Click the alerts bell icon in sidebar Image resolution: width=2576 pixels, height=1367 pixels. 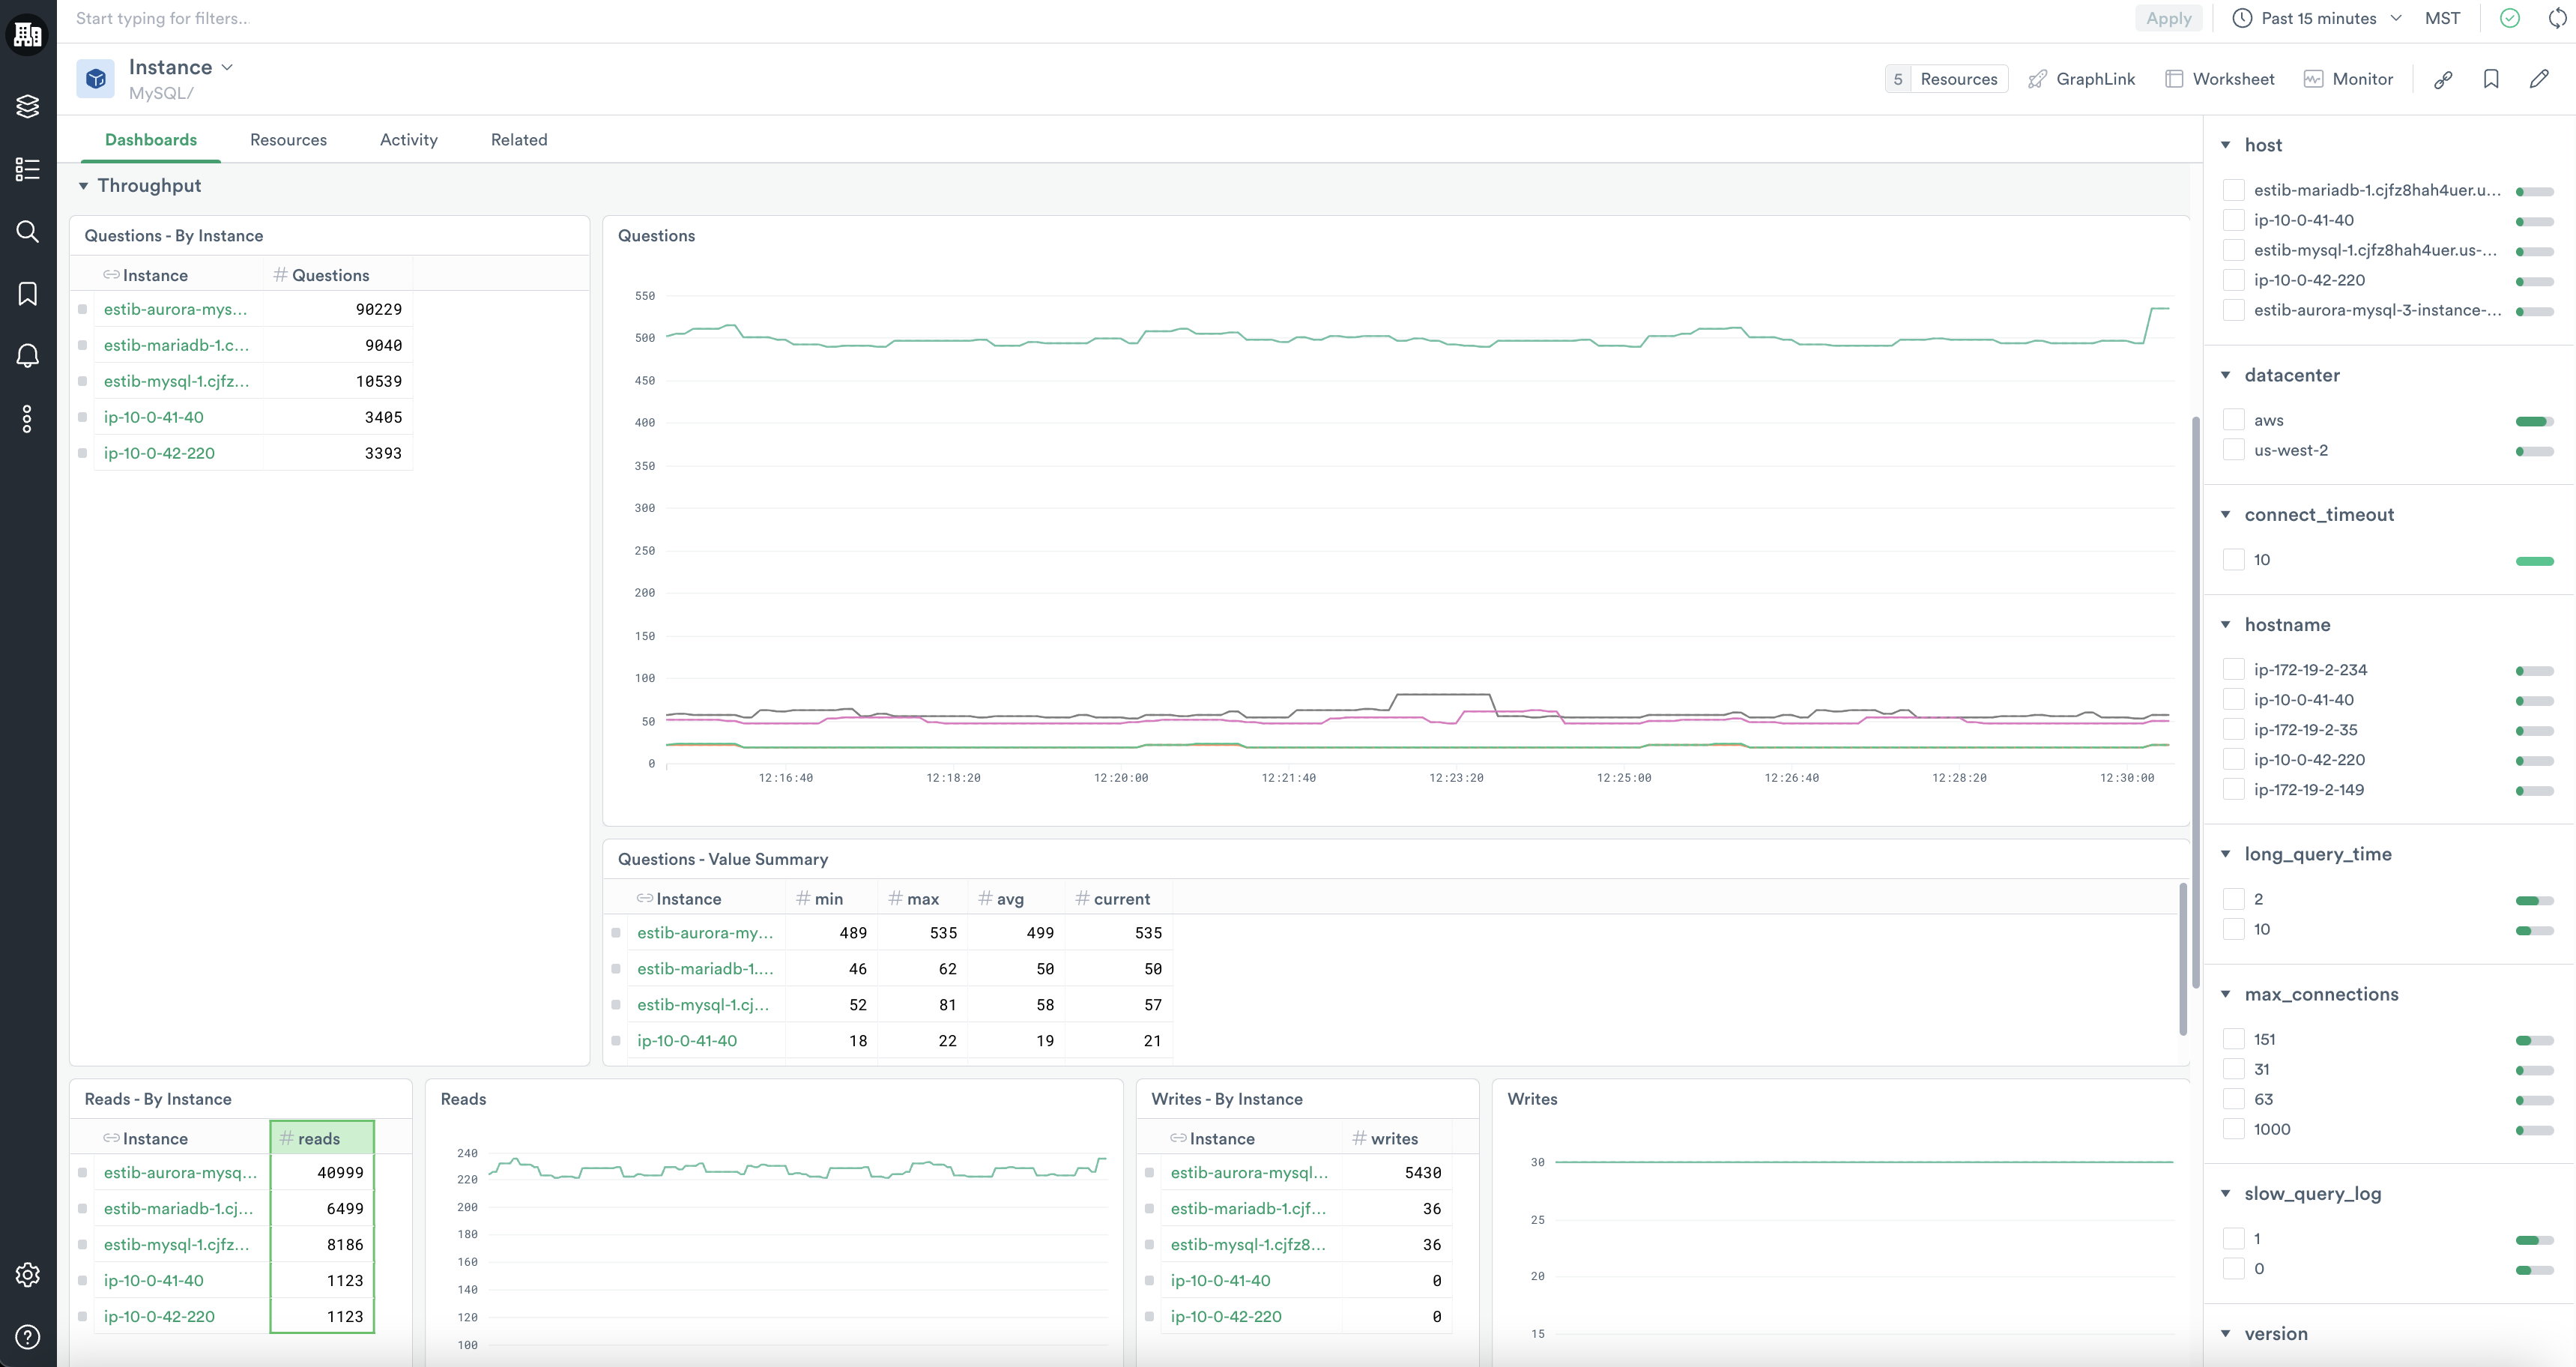(x=27, y=356)
